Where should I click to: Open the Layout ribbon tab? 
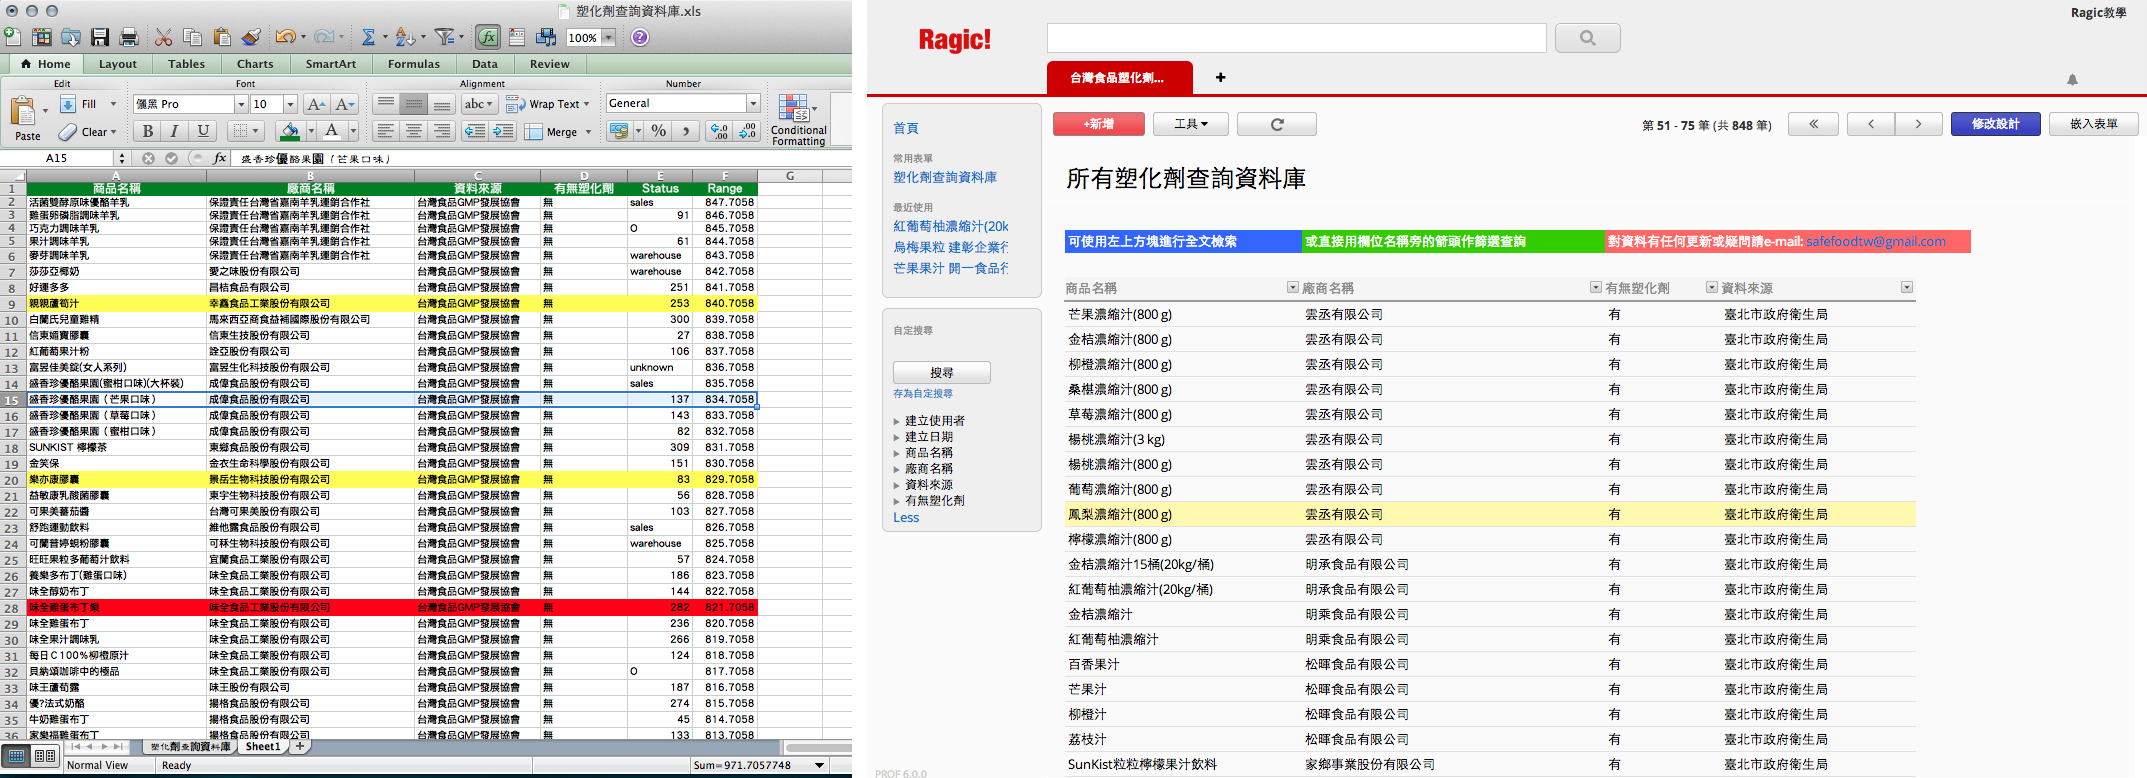(117, 64)
